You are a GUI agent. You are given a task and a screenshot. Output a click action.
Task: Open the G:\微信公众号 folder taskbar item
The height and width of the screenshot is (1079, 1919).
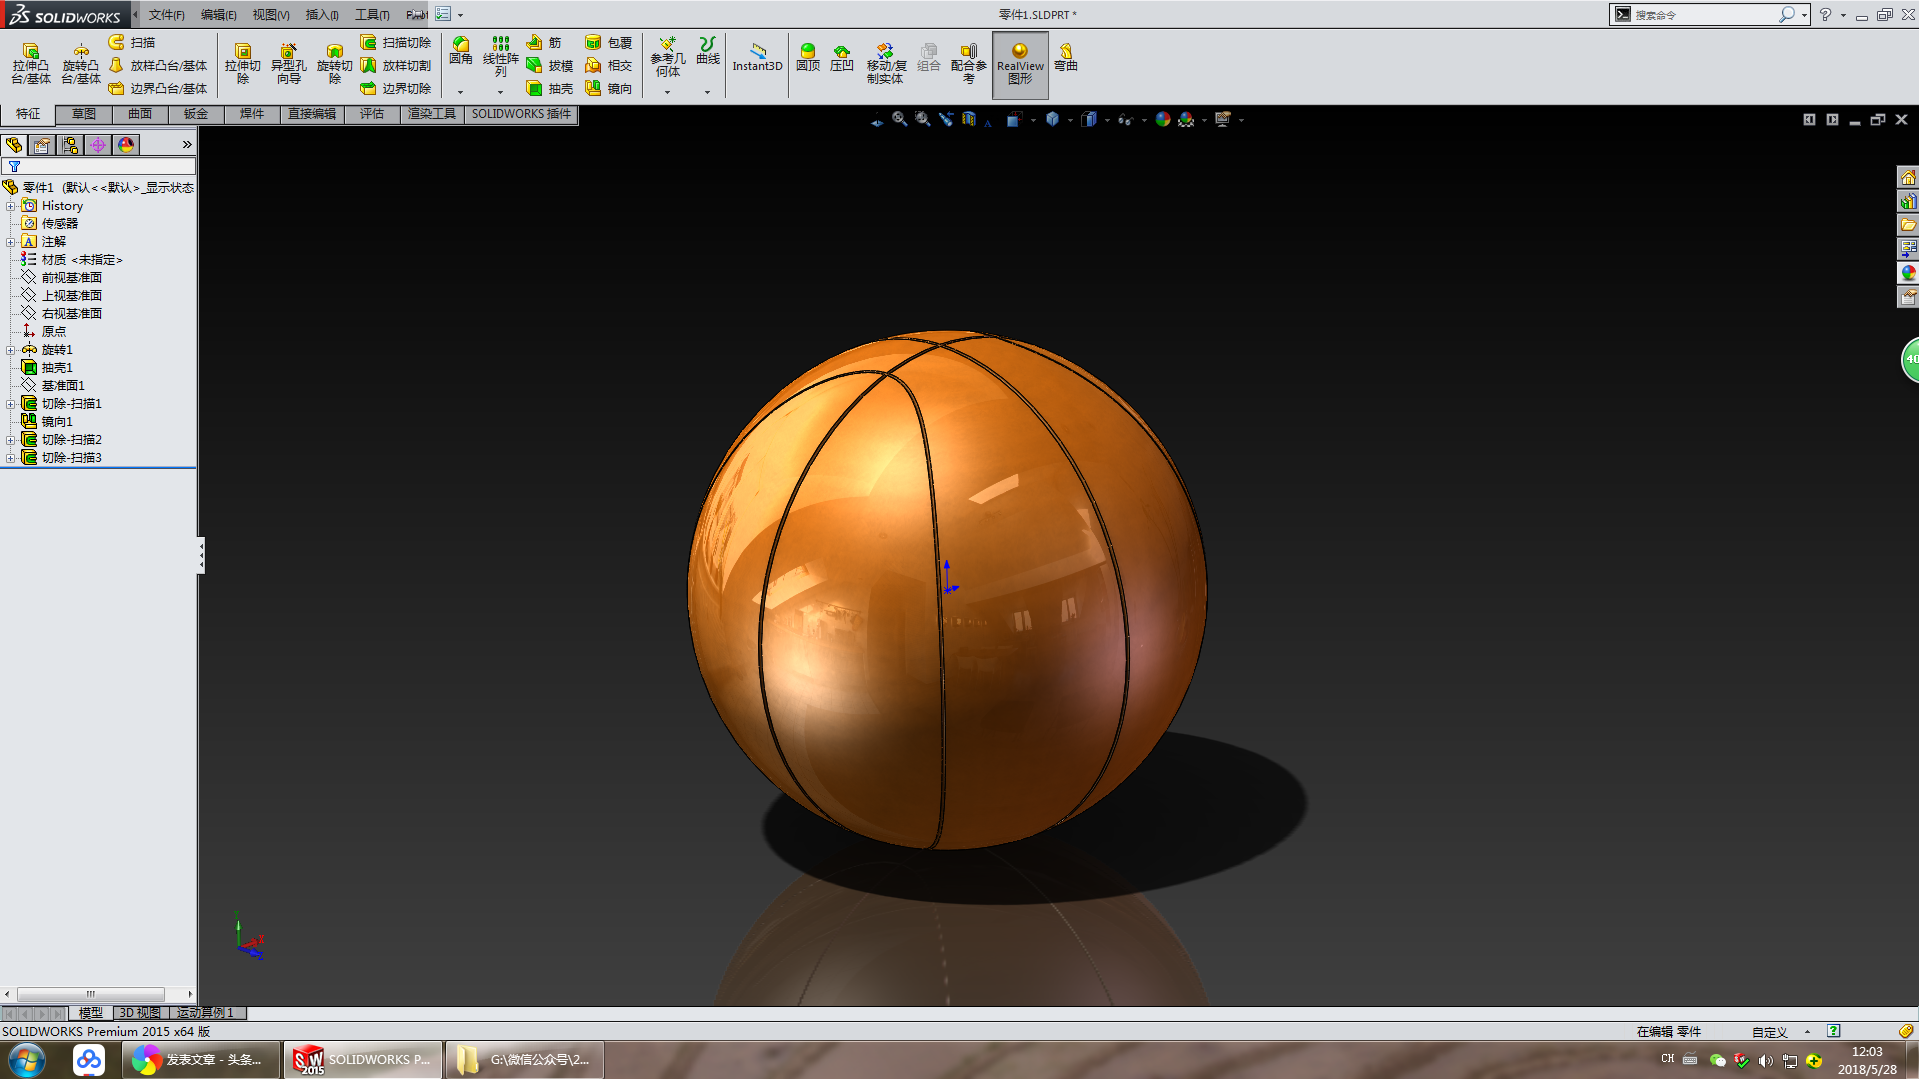tap(525, 1060)
